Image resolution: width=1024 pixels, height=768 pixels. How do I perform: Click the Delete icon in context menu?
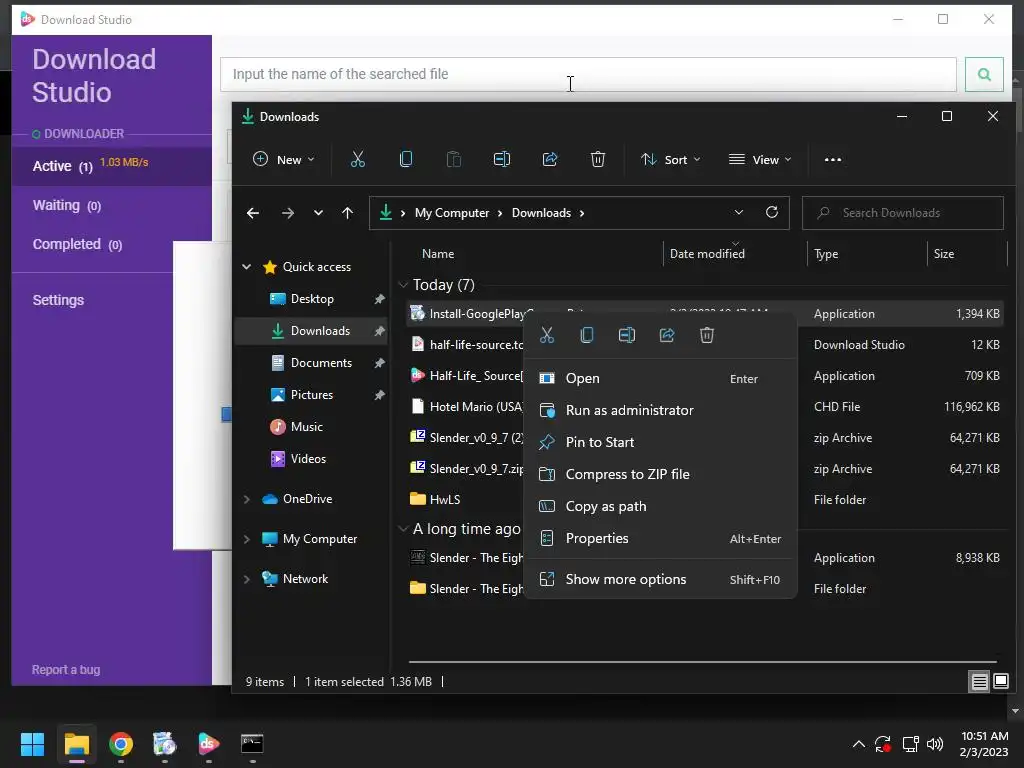pyautogui.click(x=707, y=335)
